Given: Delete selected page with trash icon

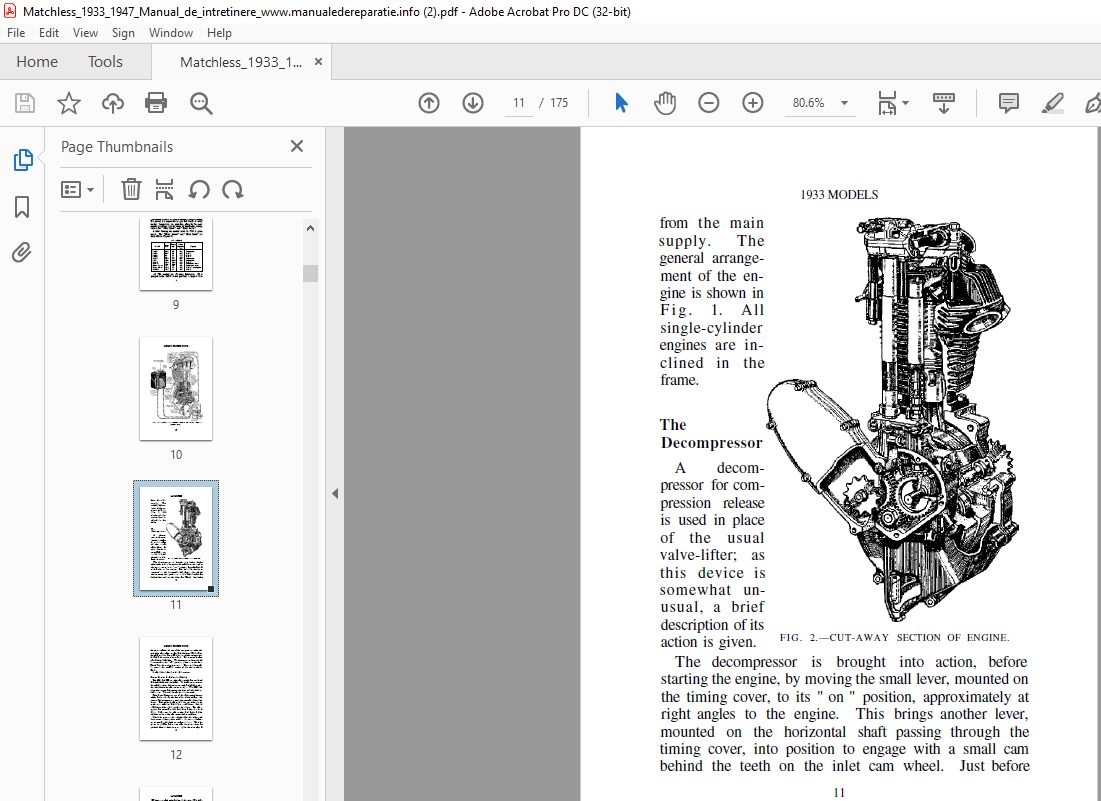Looking at the screenshot, I should pyautogui.click(x=131, y=190).
